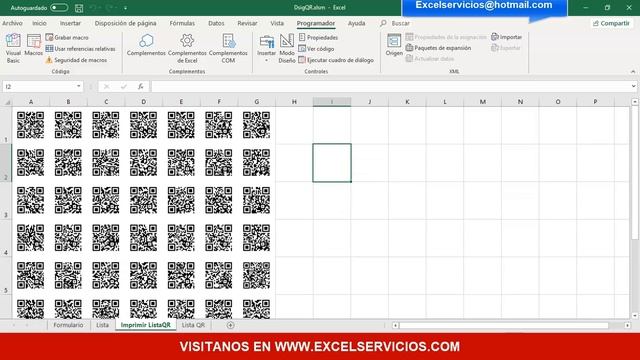Click the horizontal scrollbar track

pos(510,325)
